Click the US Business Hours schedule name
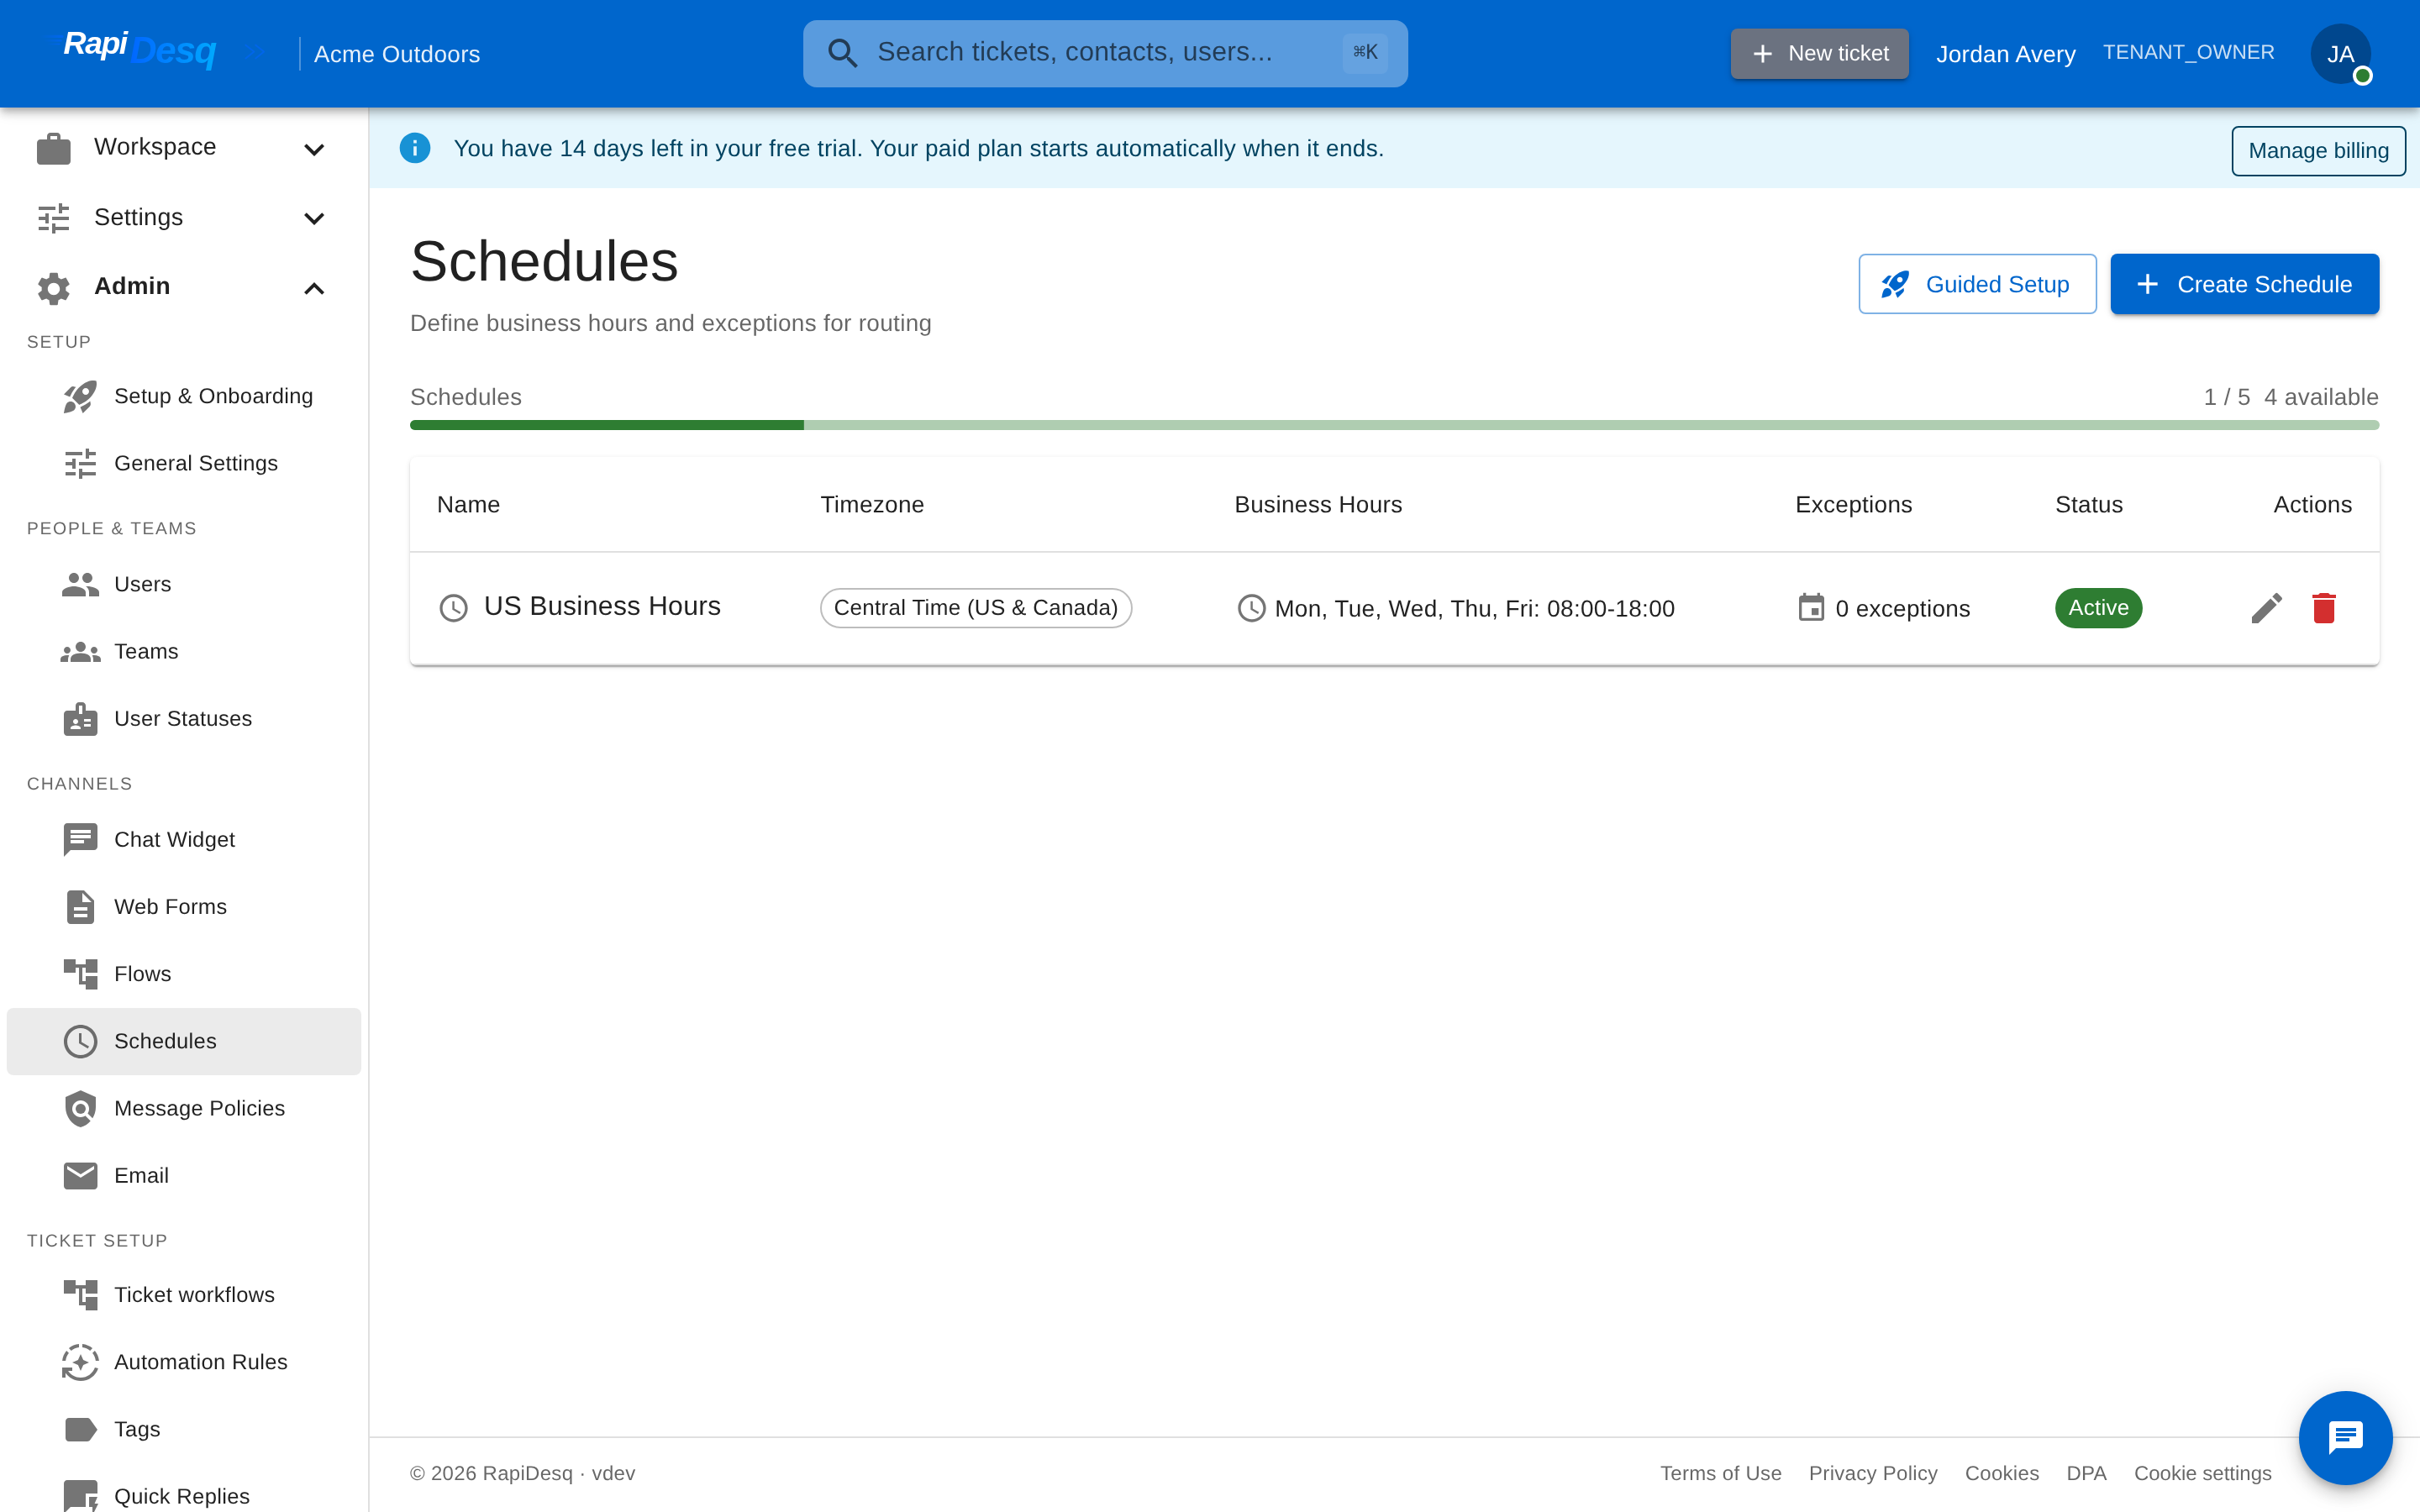Image resolution: width=2420 pixels, height=1512 pixels. point(602,606)
